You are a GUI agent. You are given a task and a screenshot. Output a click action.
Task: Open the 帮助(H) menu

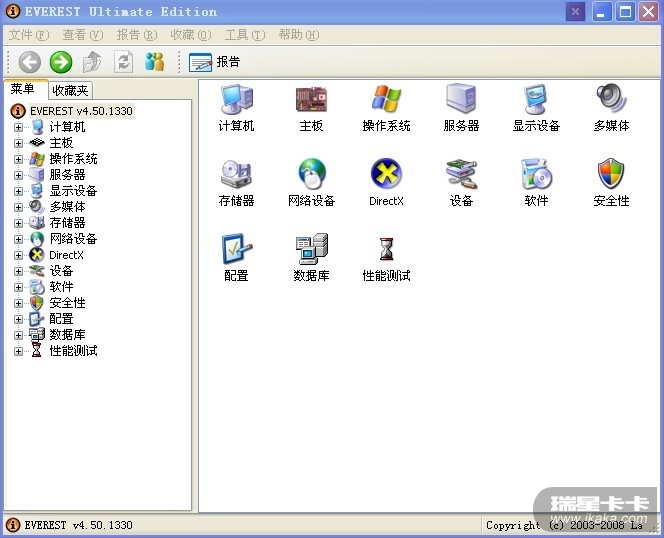coord(299,35)
